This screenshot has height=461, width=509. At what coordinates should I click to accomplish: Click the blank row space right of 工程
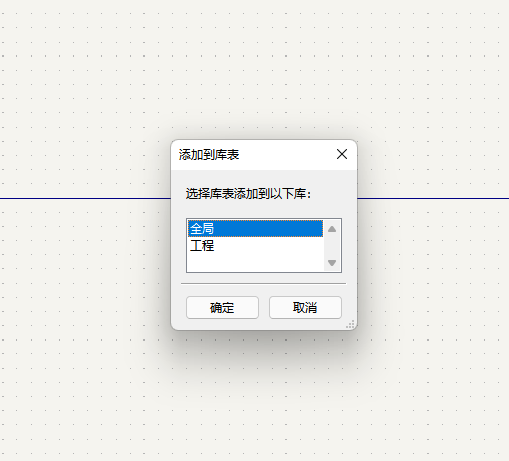pyautogui.click(x=269, y=246)
